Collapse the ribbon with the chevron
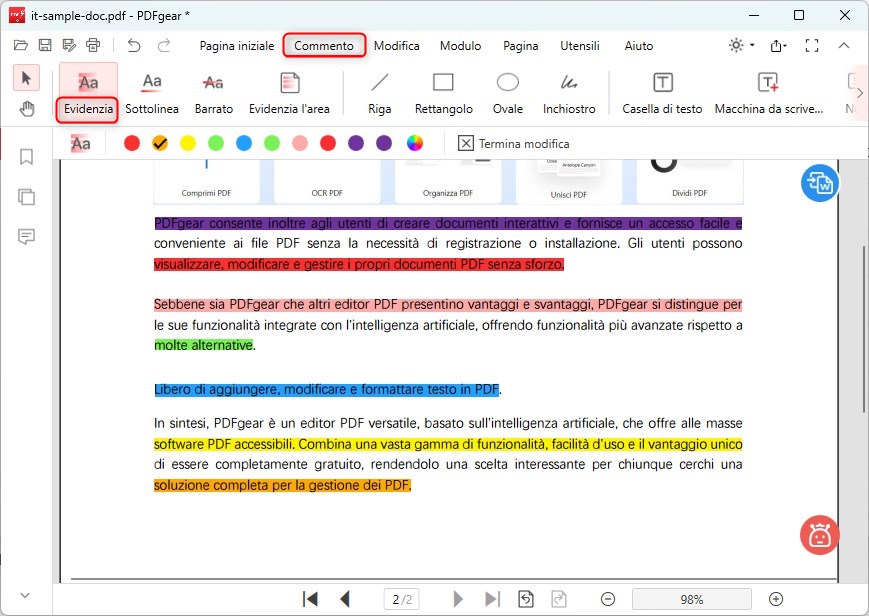This screenshot has height=616, width=869. [x=846, y=45]
